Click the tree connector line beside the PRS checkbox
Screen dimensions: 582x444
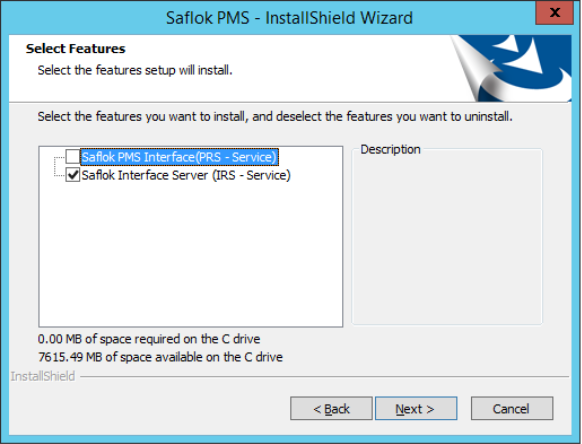click(59, 157)
